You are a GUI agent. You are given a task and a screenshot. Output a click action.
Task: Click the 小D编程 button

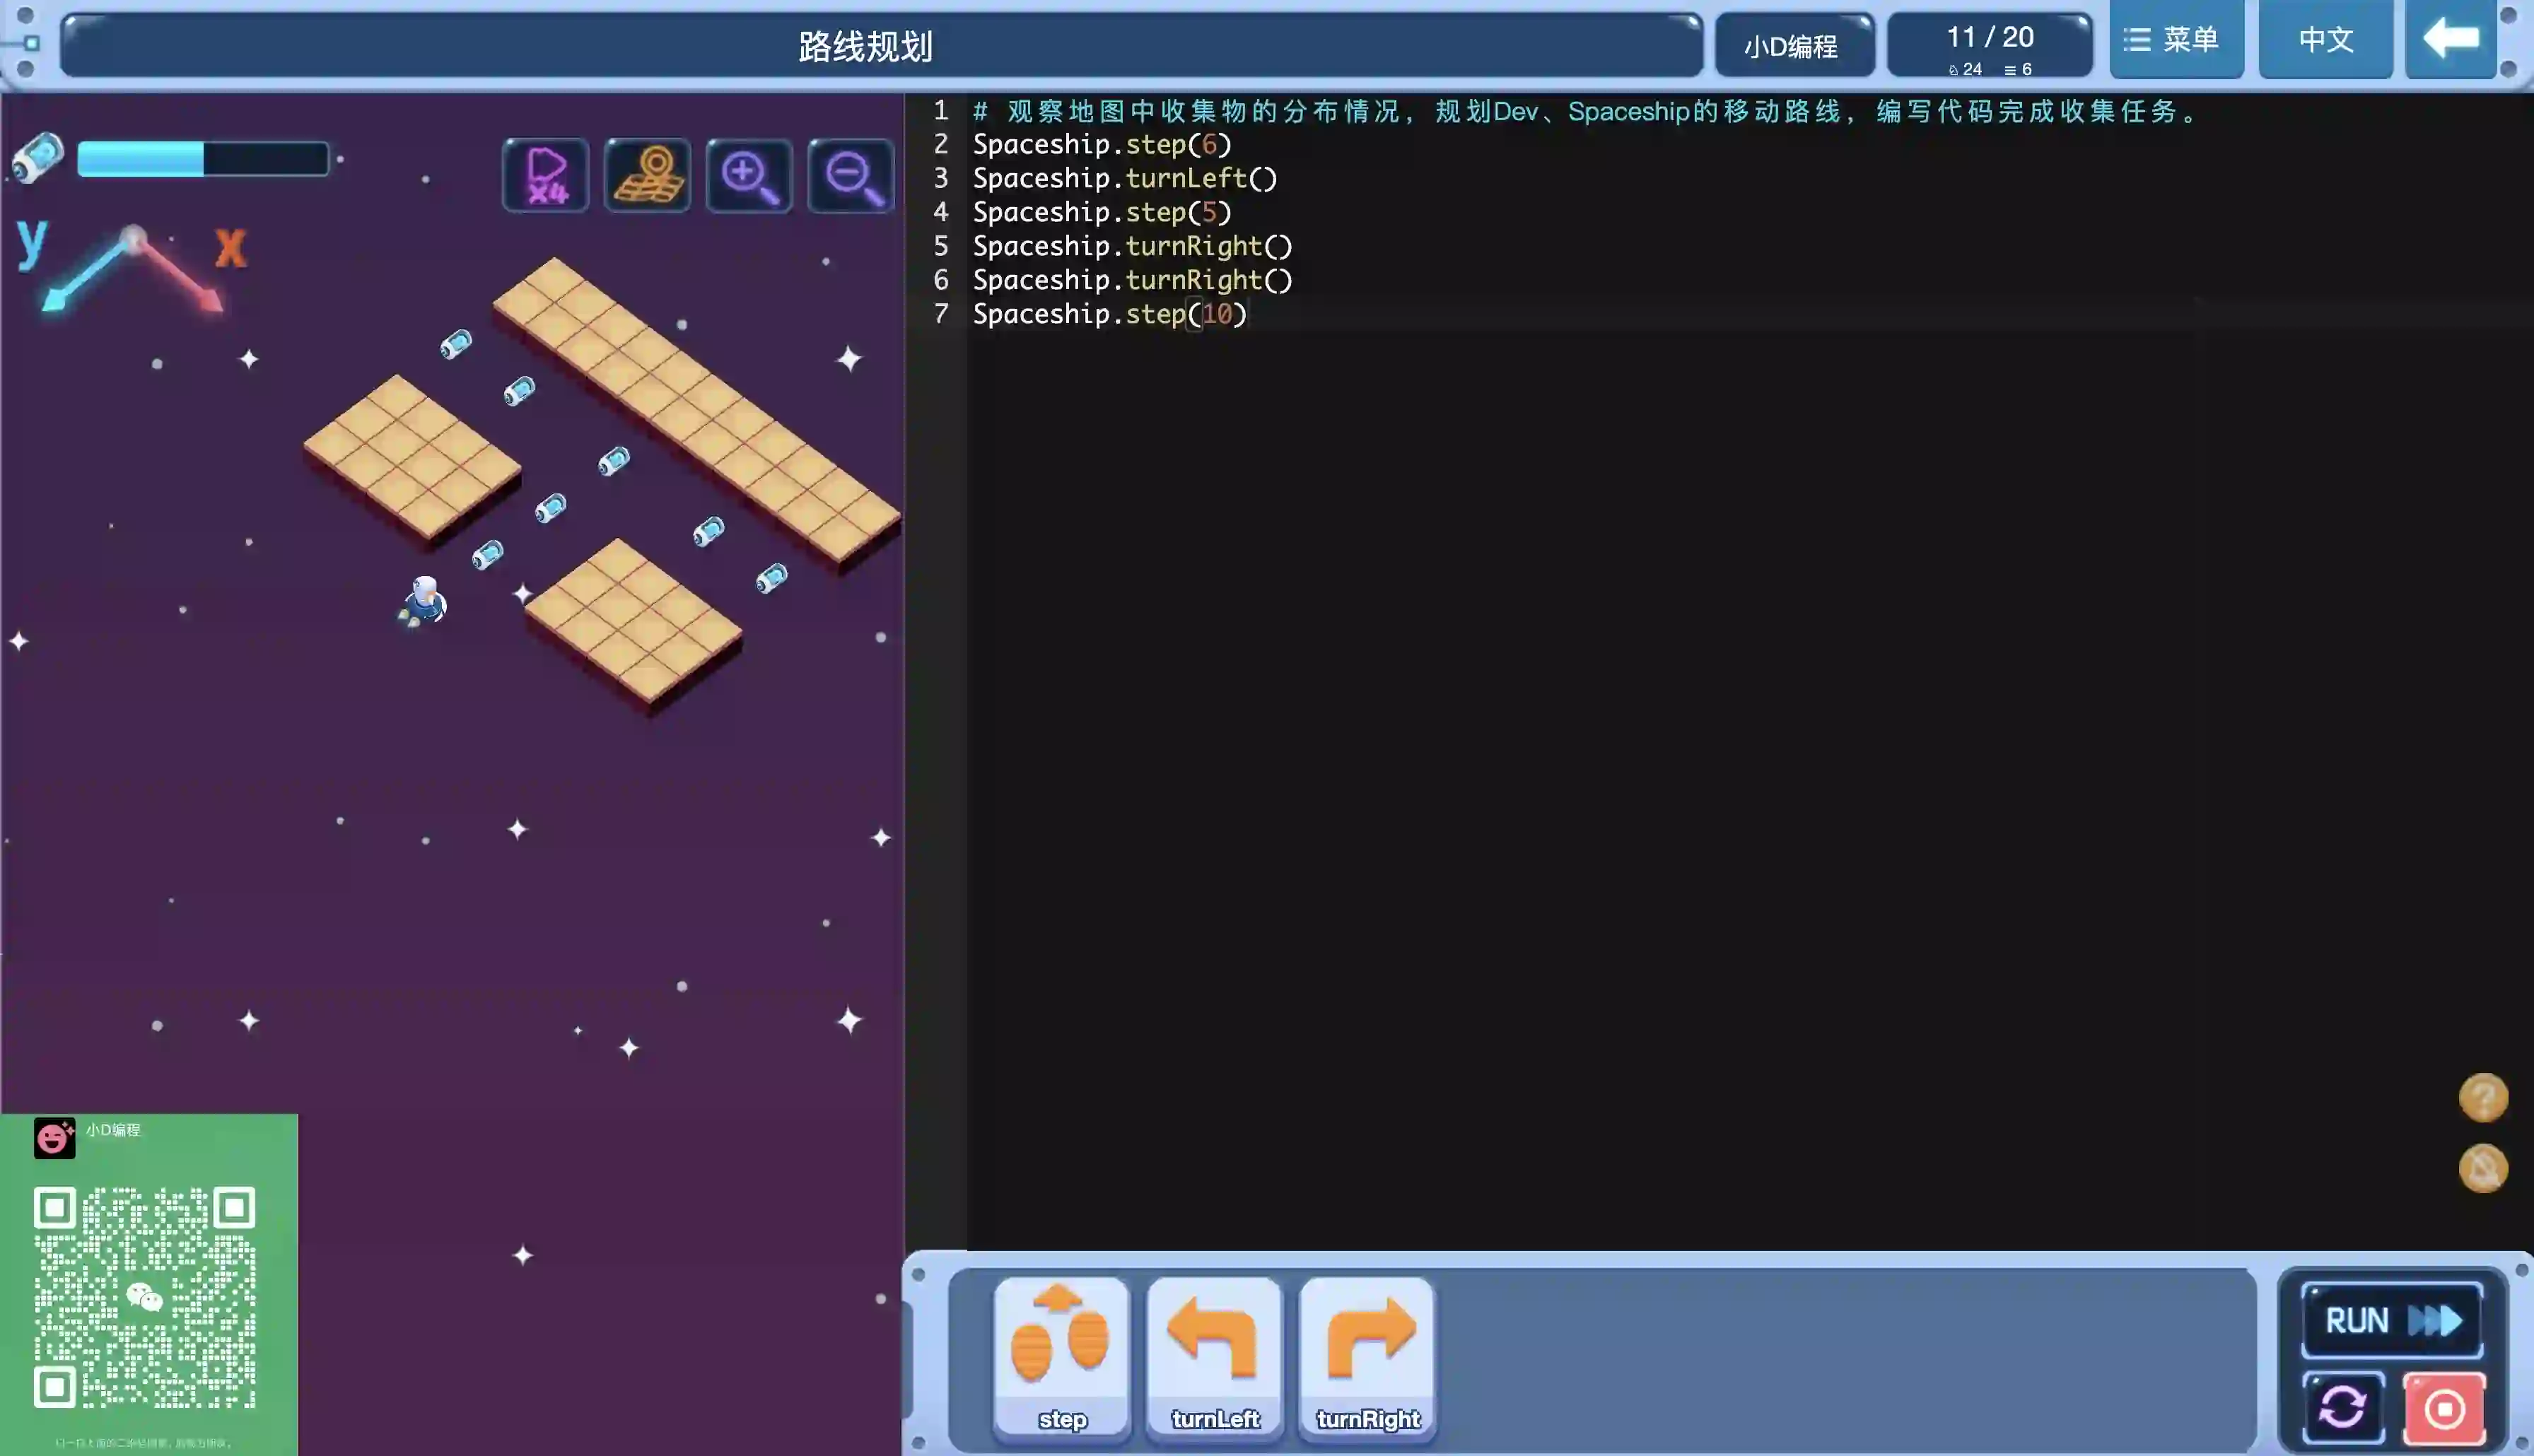pos(1793,46)
